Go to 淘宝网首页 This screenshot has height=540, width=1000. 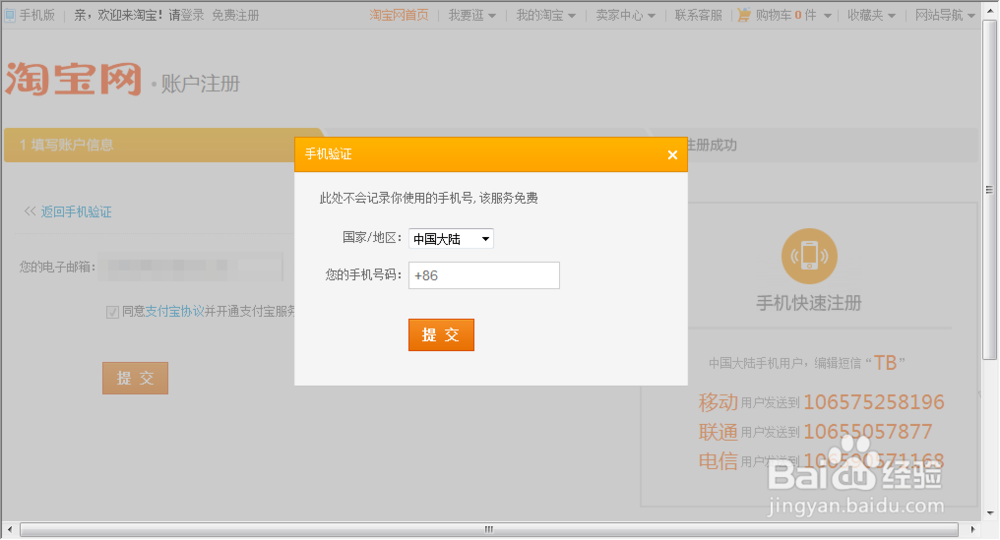pyautogui.click(x=399, y=15)
